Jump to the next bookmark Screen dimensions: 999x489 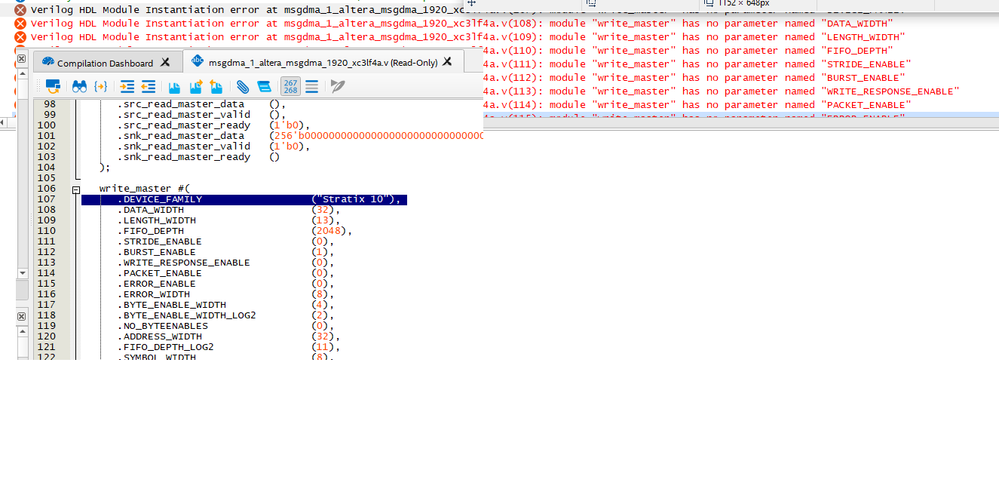pos(196,86)
